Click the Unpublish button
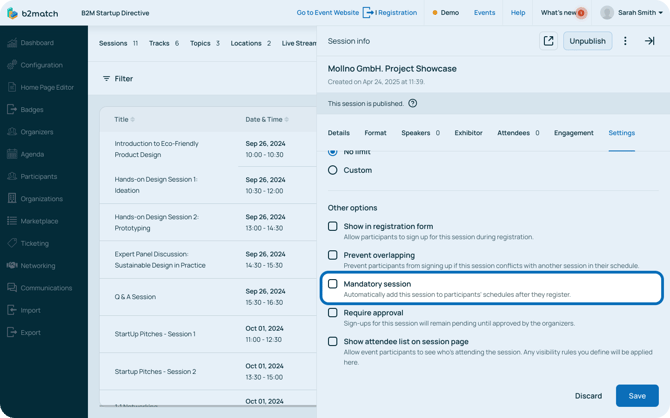Viewport: 670px width, 418px height. click(x=587, y=41)
